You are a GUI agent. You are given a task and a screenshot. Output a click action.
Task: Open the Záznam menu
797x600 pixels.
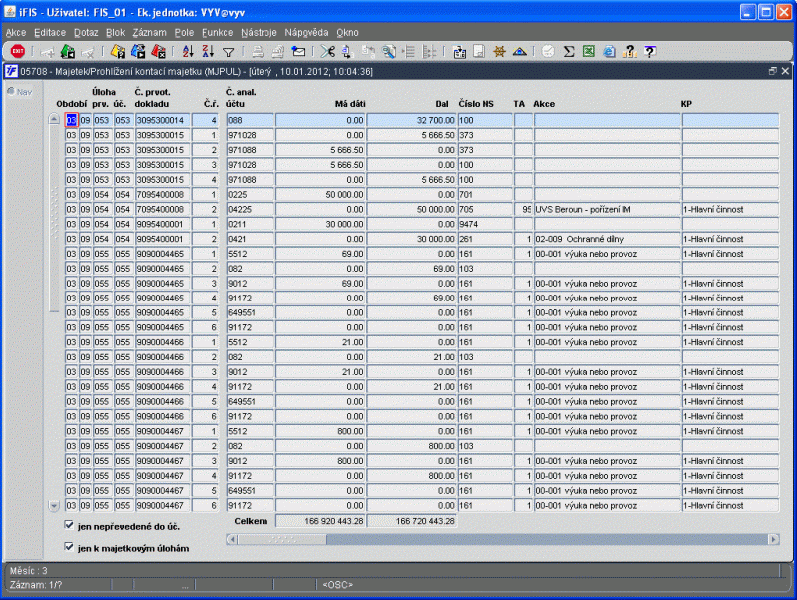(x=149, y=33)
